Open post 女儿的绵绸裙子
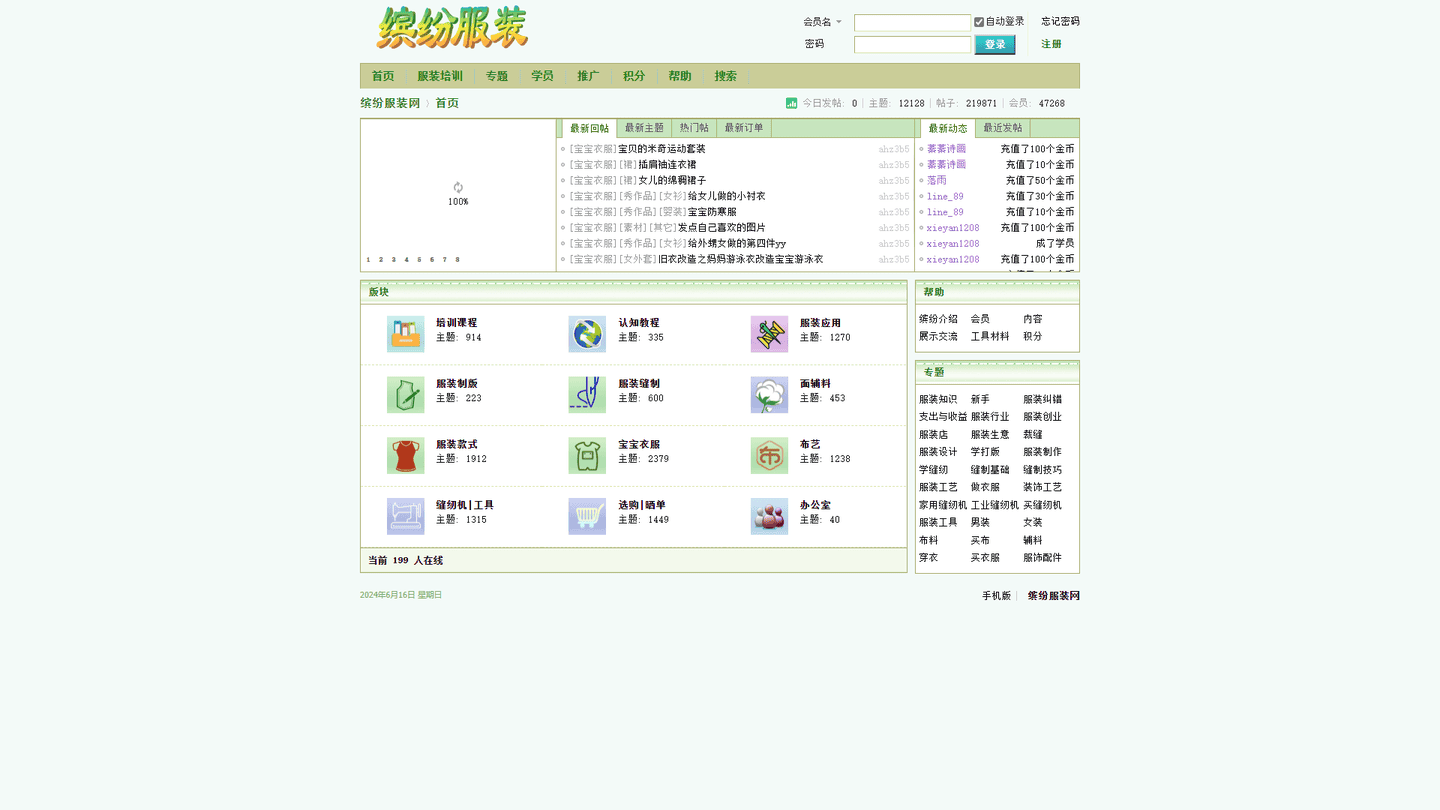The width and height of the screenshot is (1440, 810). pos(672,181)
